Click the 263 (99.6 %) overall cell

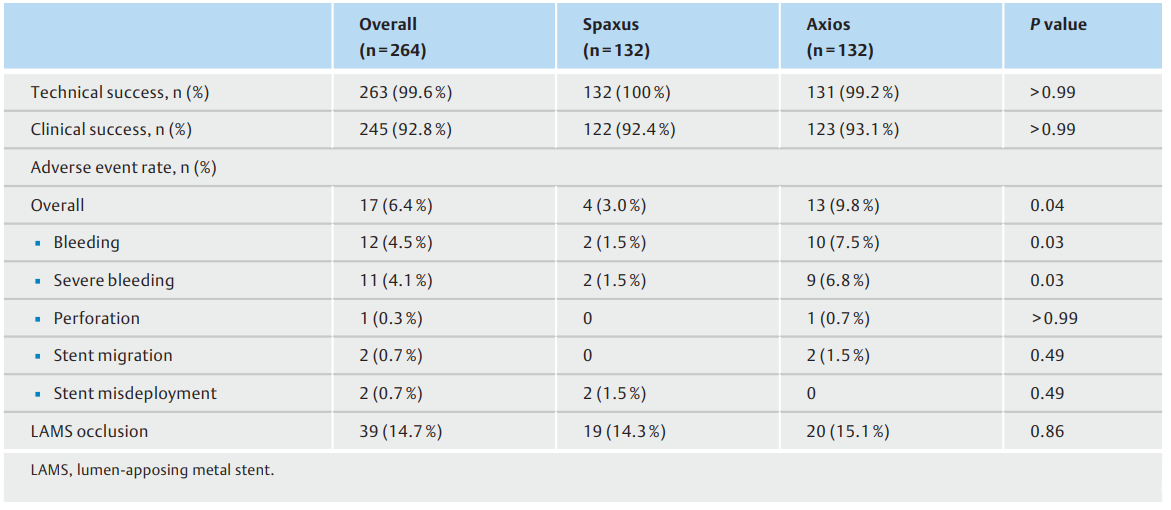406,93
